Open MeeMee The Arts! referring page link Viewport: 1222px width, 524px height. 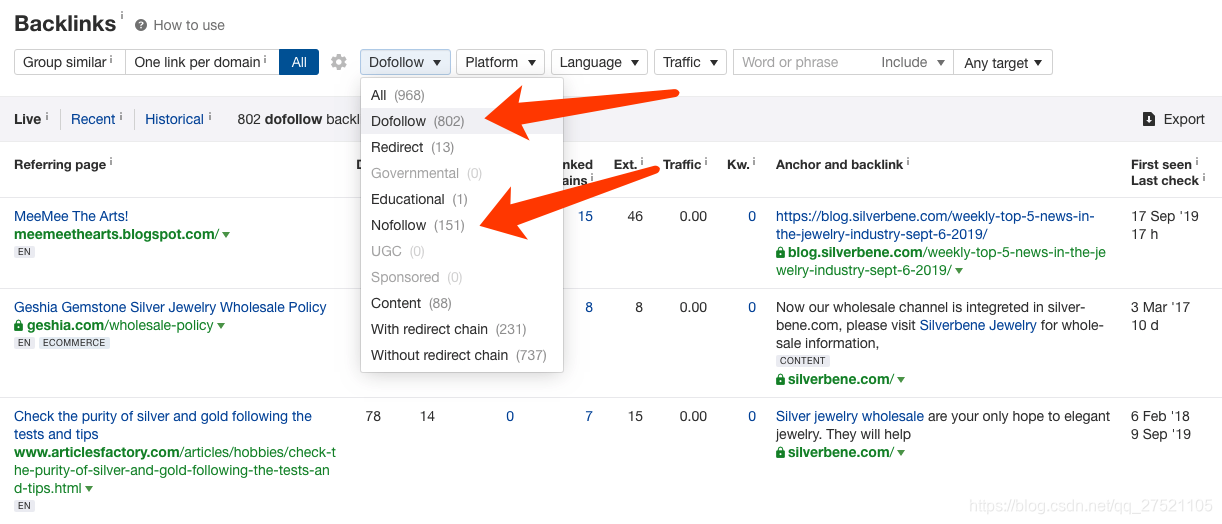click(x=71, y=216)
